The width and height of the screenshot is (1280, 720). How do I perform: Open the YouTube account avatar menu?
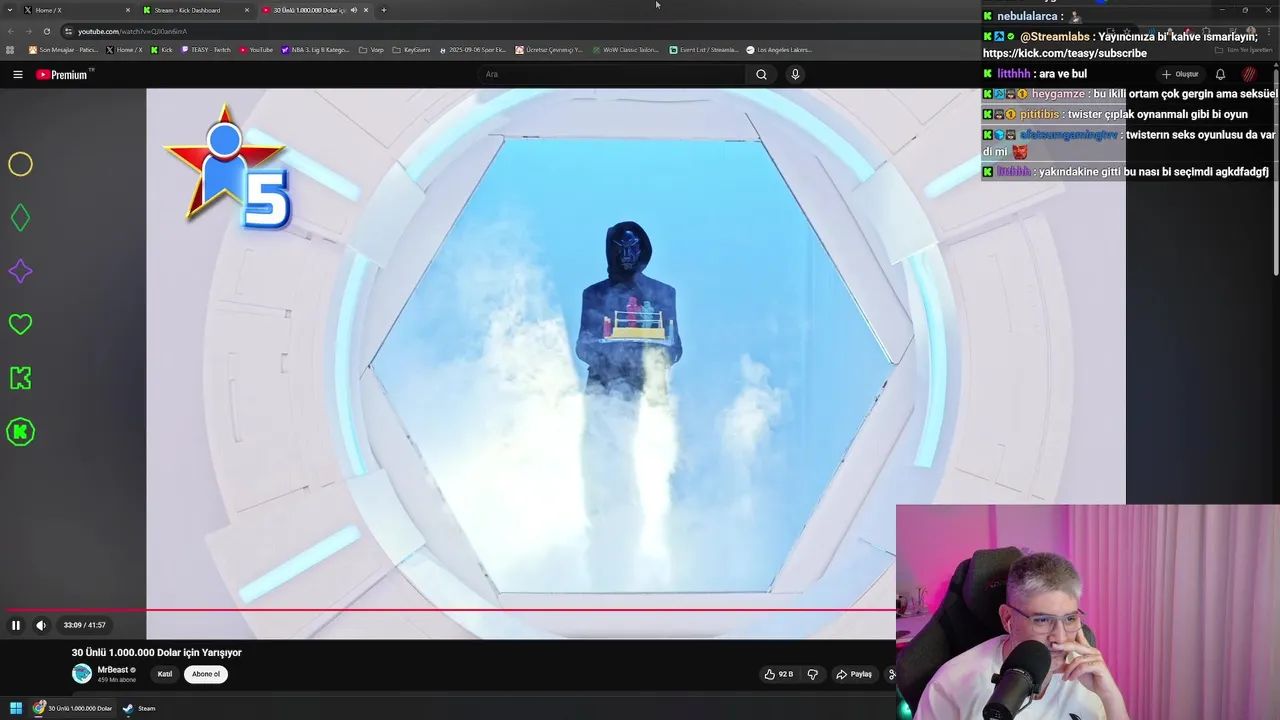click(1249, 74)
